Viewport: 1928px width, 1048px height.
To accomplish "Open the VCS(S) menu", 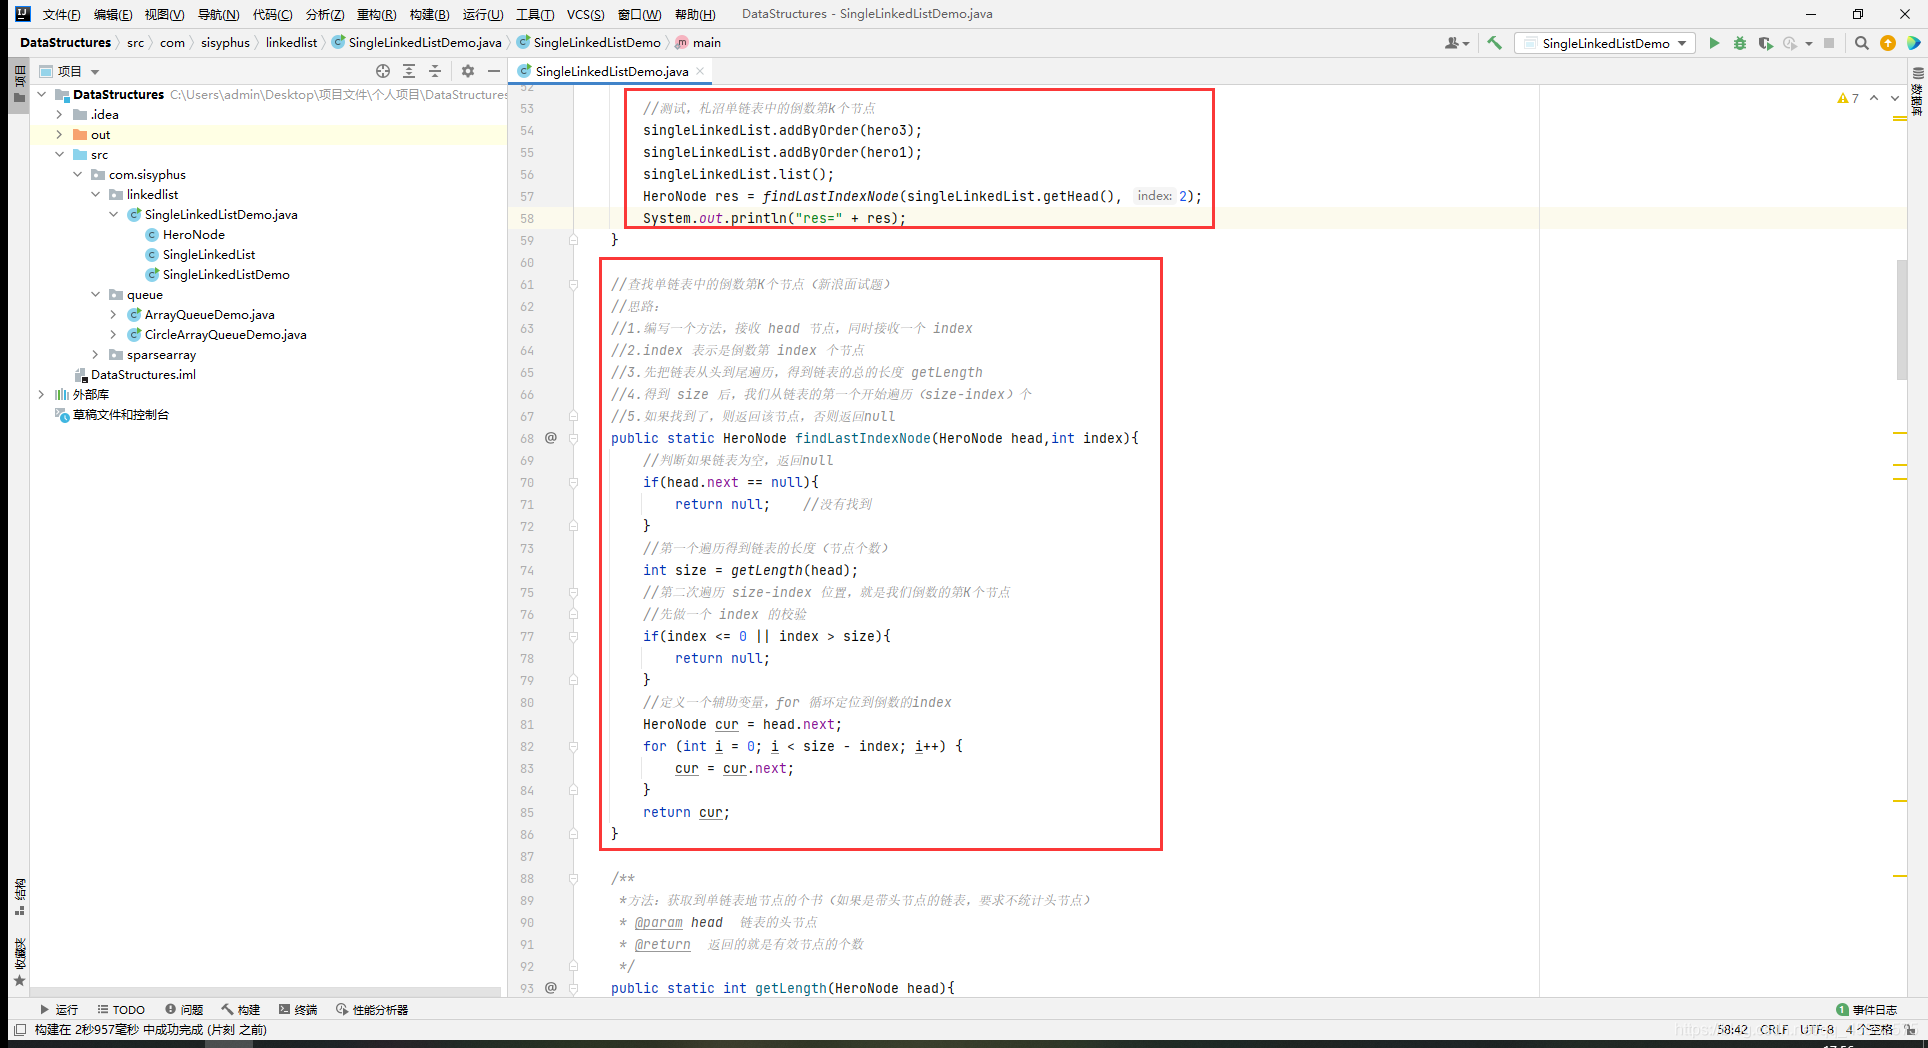I will click(585, 14).
